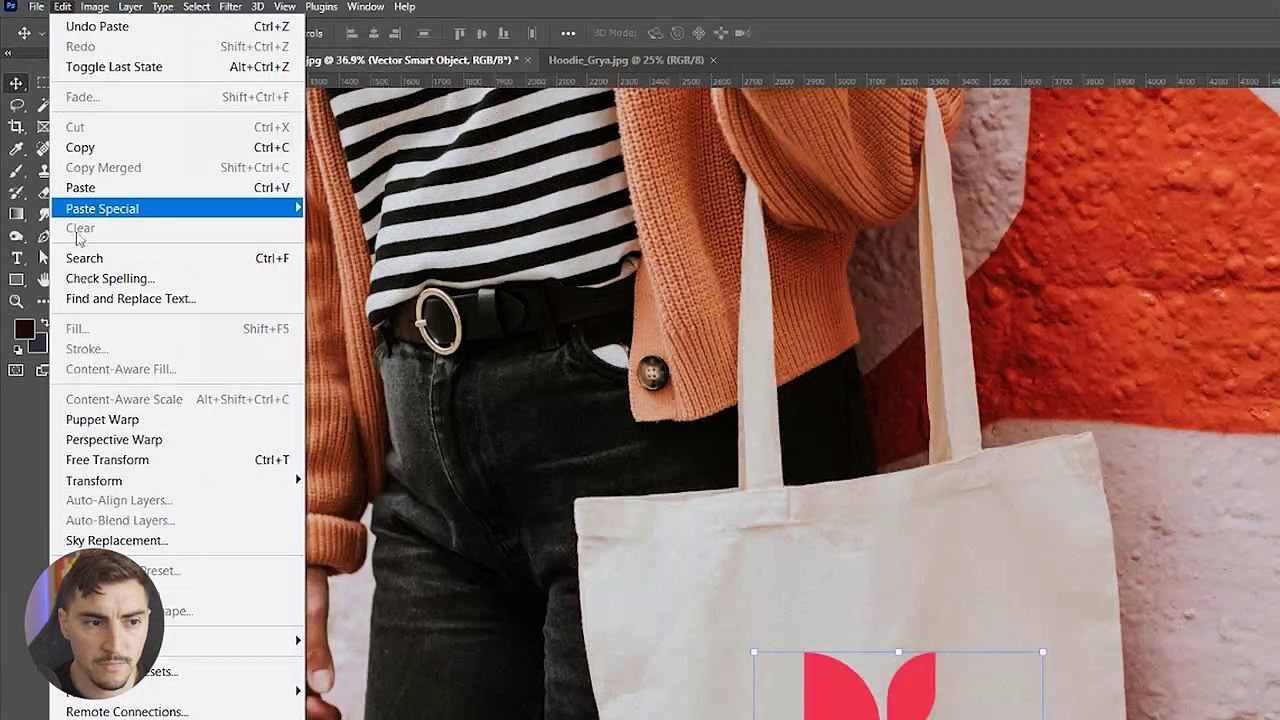Click the top-center transform handle on canvas
Viewport: 1280px width, 720px height.
pos(898,652)
